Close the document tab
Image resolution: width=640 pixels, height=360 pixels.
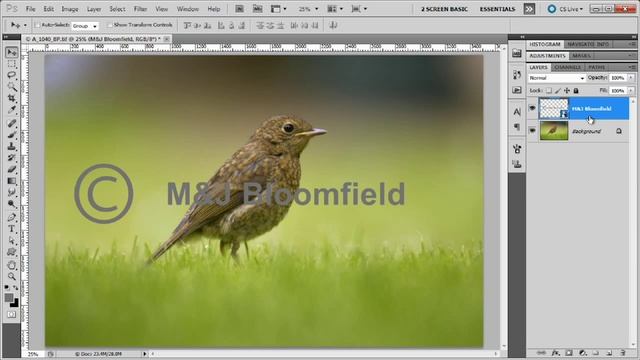coord(167,39)
